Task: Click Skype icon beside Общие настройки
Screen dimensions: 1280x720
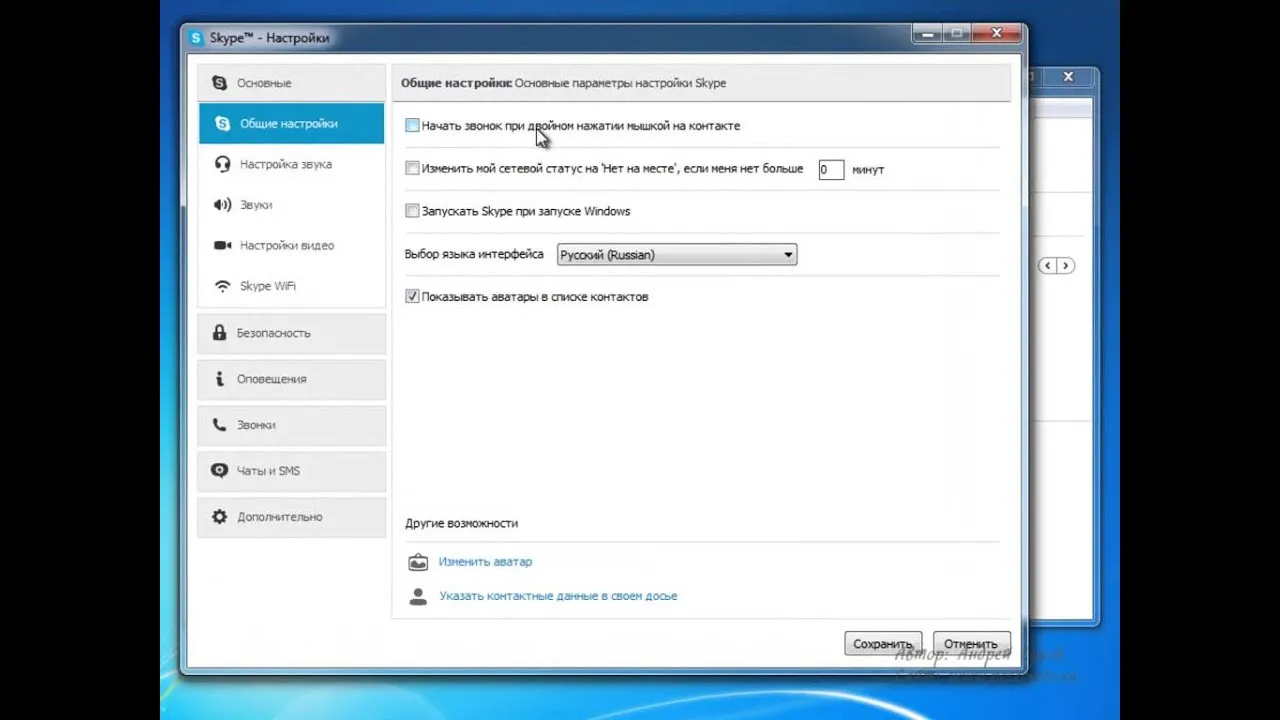Action: click(x=222, y=124)
